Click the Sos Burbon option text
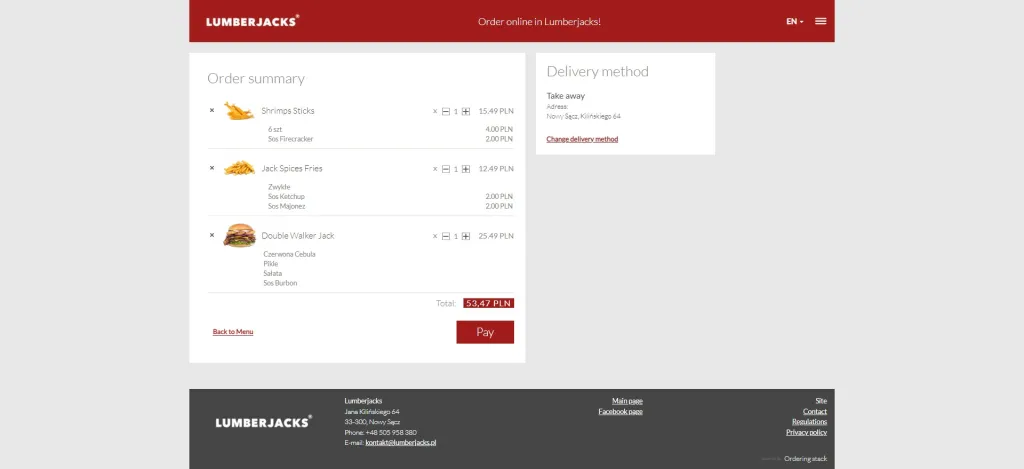 click(280, 283)
